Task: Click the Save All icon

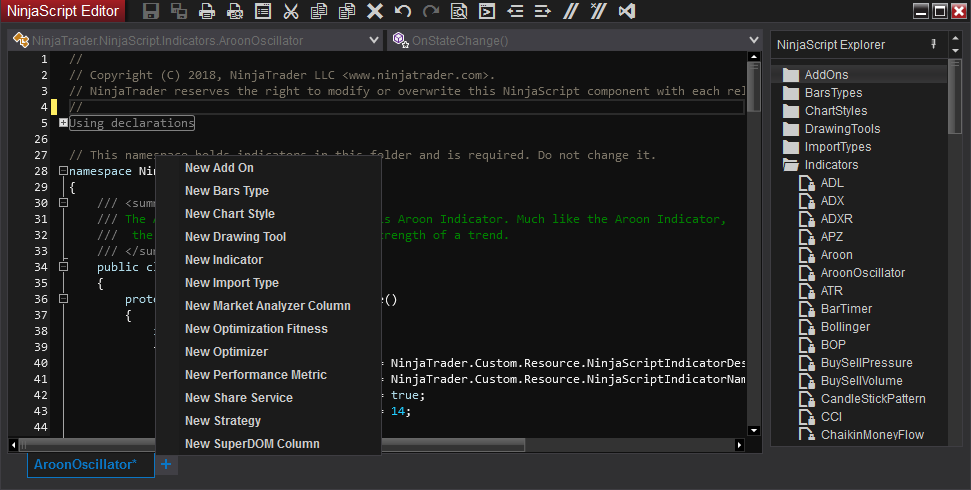Action: (179, 11)
